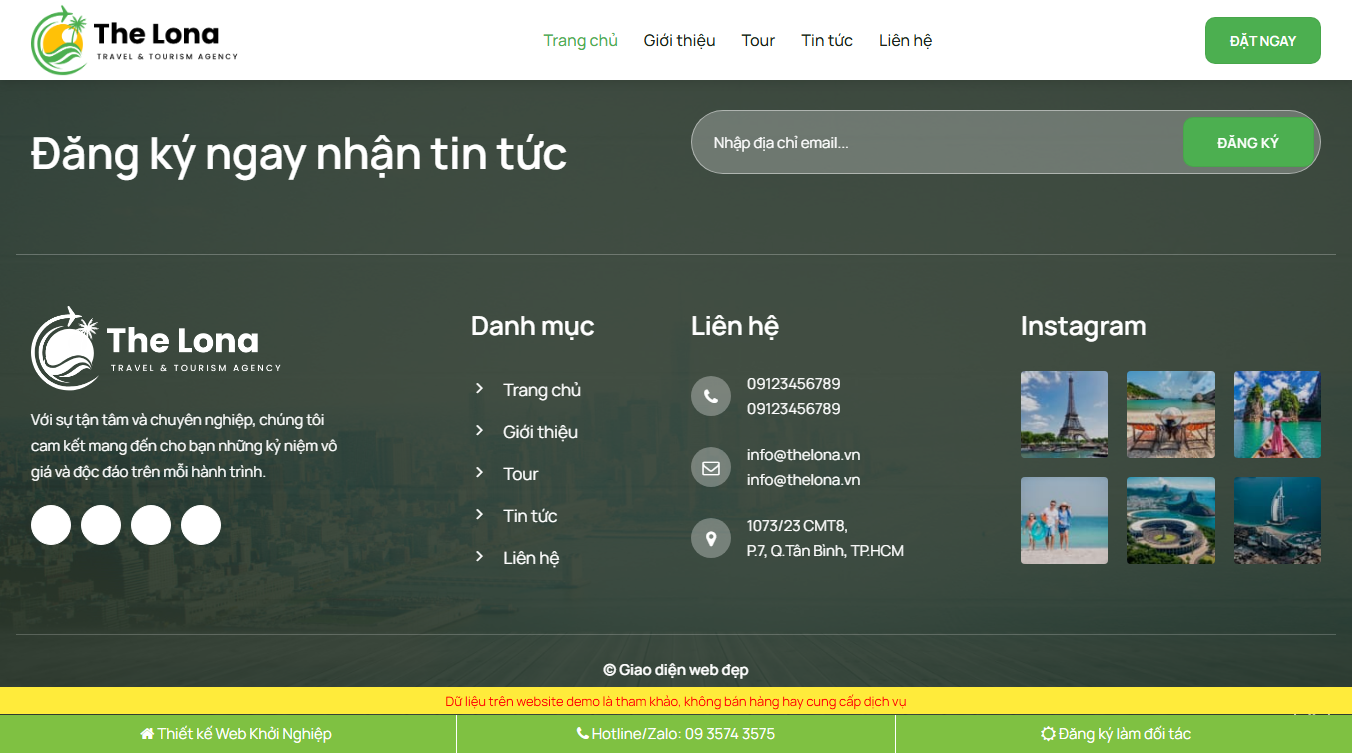Submit with the ĐĂNG KÝ button
1352x753 pixels.
[x=1248, y=142]
